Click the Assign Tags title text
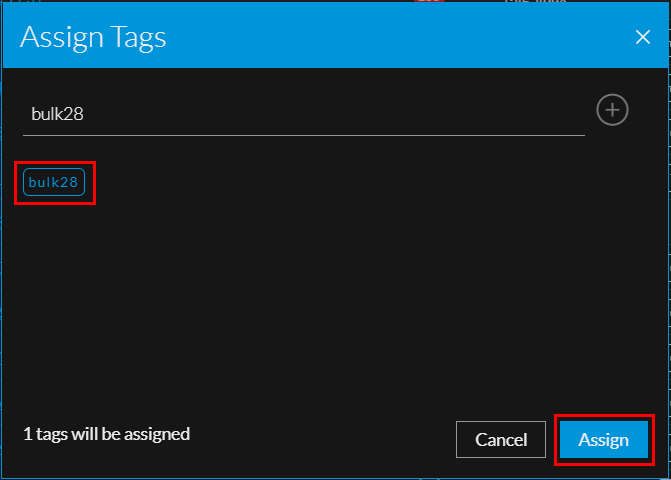Image resolution: width=671 pixels, height=480 pixels. coord(93,38)
